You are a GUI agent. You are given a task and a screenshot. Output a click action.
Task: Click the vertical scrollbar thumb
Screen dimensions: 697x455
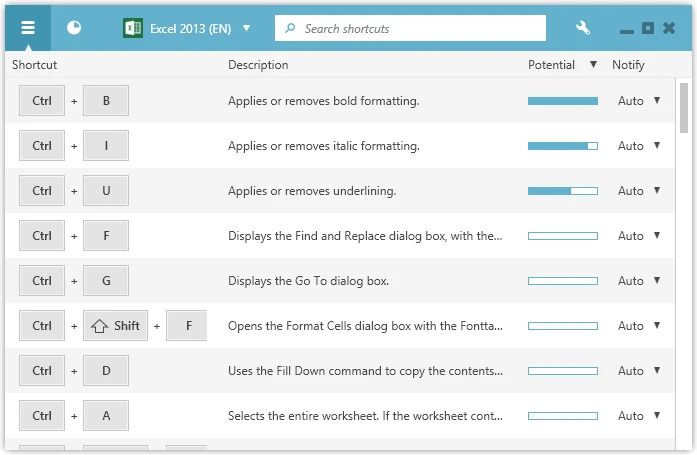tap(684, 105)
